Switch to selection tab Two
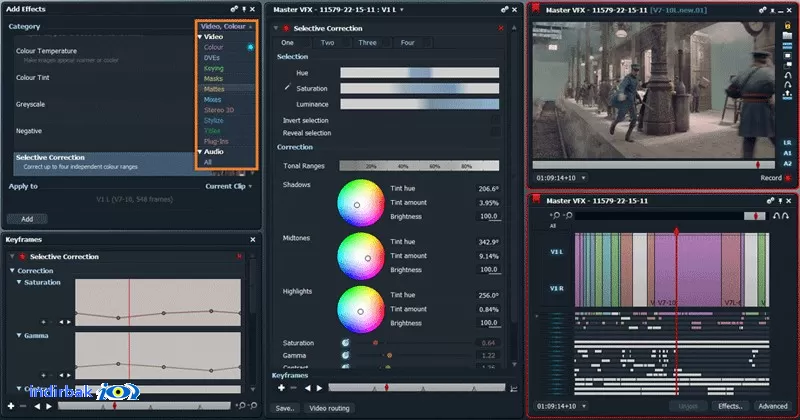800x420 pixels. click(332, 43)
